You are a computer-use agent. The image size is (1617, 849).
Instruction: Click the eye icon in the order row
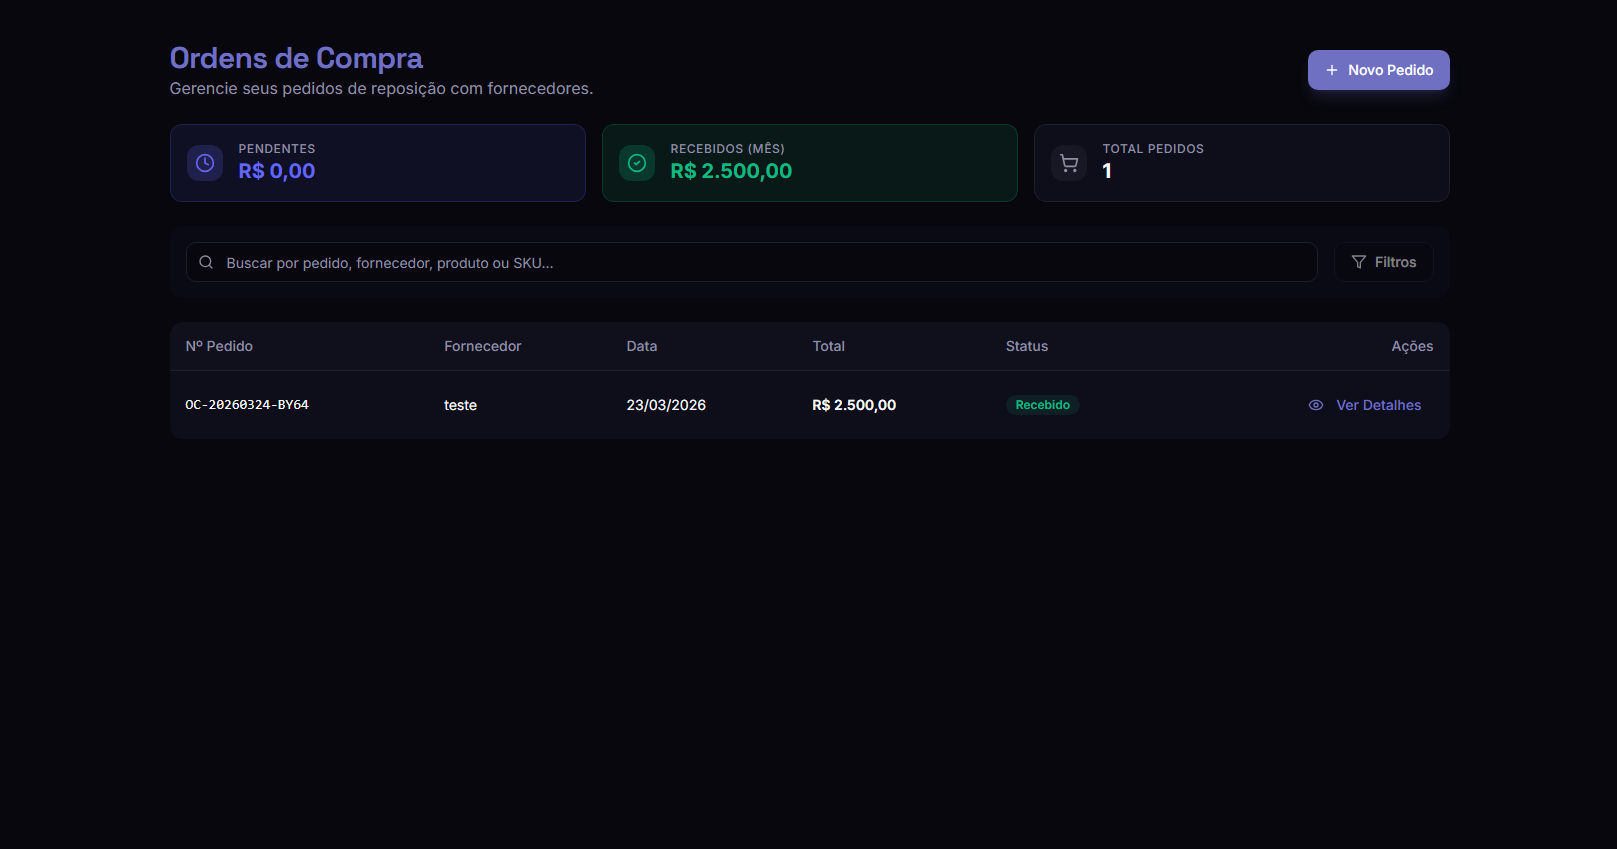click(x=1316, y=405)
